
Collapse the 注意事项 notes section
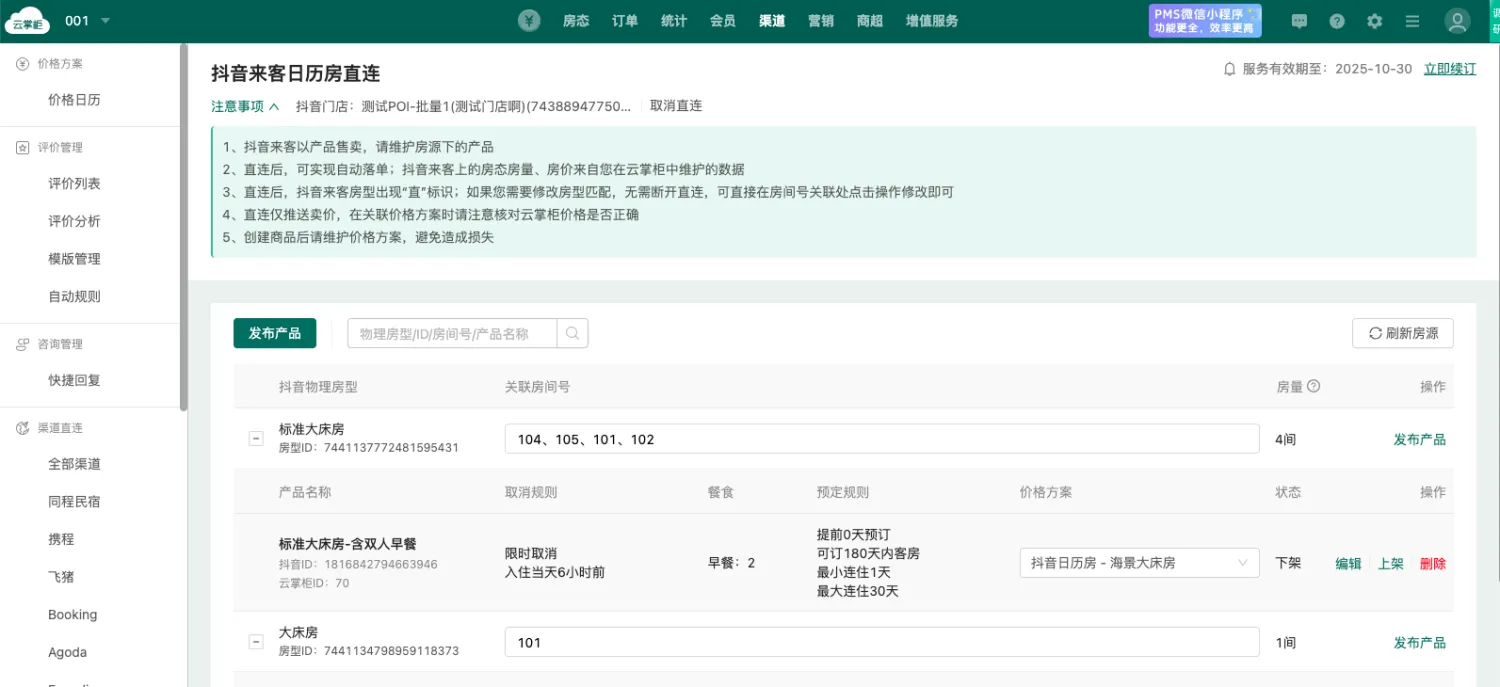(245, 106)
